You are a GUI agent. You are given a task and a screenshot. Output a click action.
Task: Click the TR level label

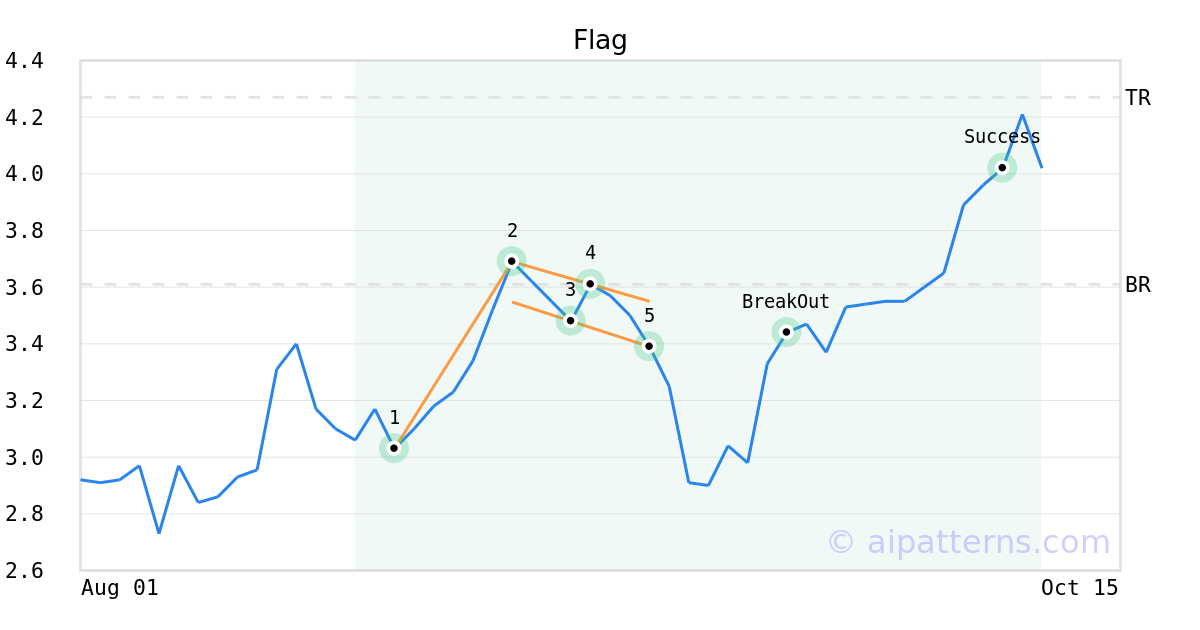coord(1138,98)
